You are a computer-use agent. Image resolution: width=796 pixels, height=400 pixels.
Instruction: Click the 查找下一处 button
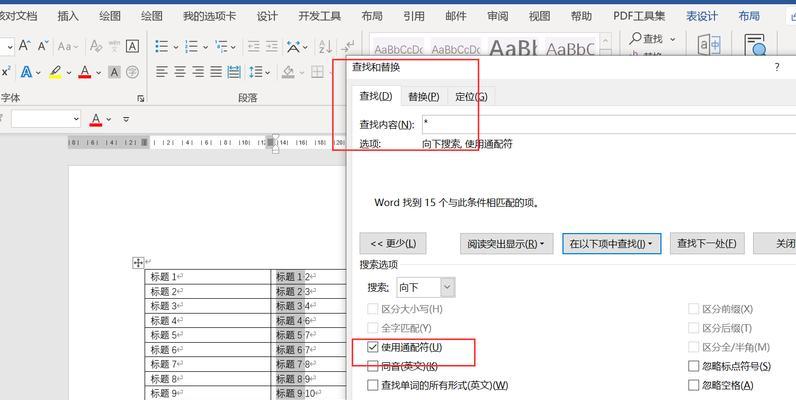(x=707, y=244)
